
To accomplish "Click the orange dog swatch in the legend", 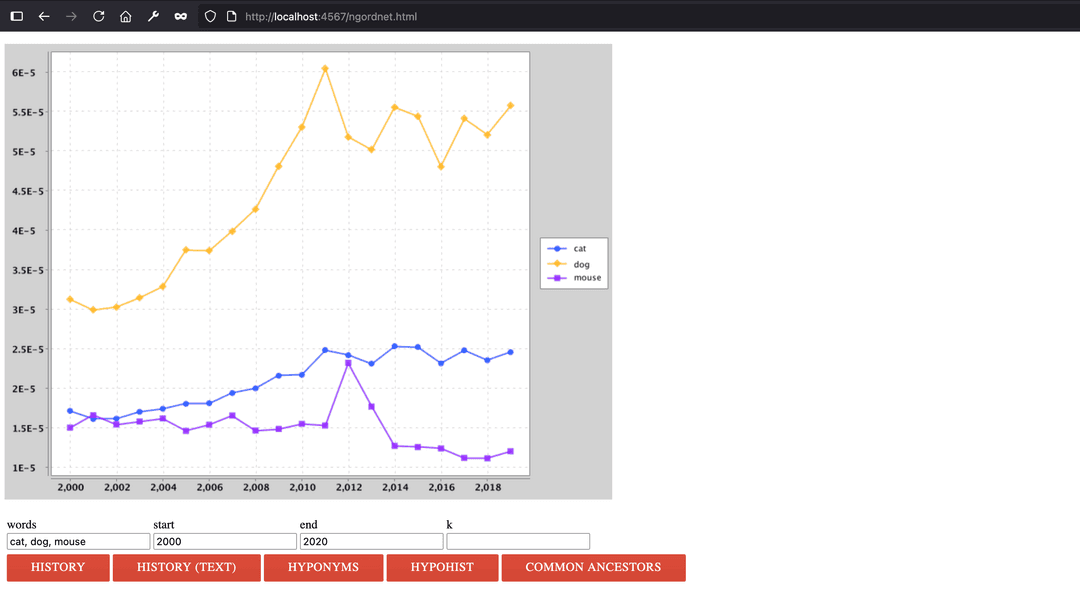I will pyautogui.click(x=558, y=264).
